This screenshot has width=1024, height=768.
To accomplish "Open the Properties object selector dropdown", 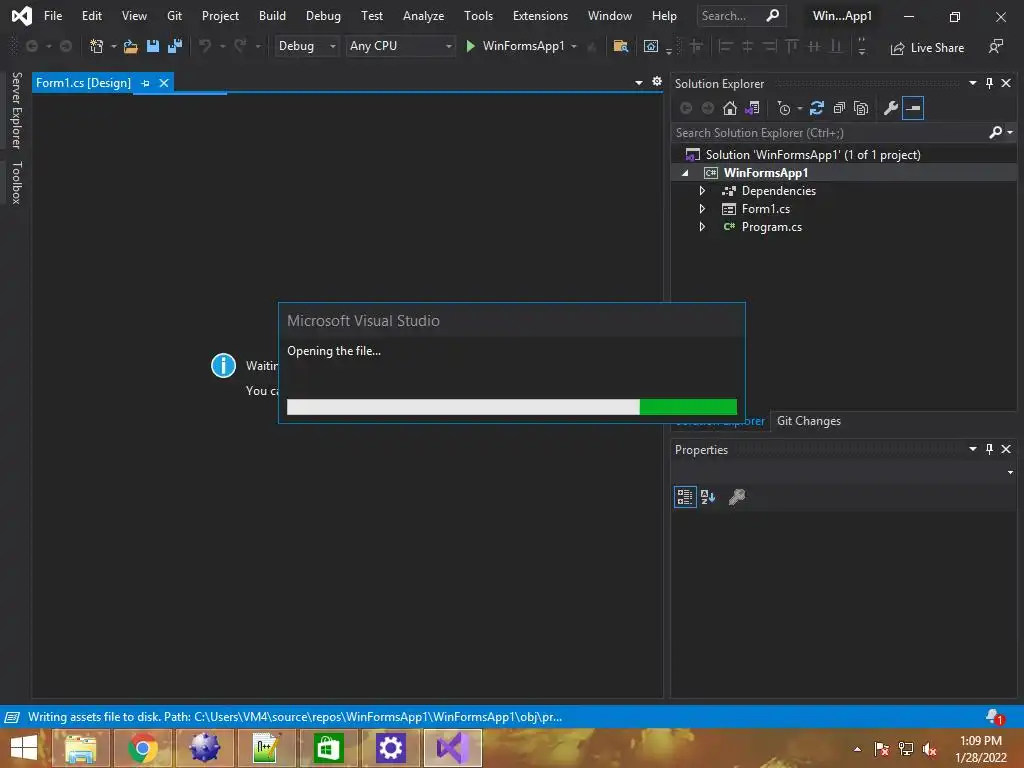I will pyautogui.click(x=1010, y=472).
